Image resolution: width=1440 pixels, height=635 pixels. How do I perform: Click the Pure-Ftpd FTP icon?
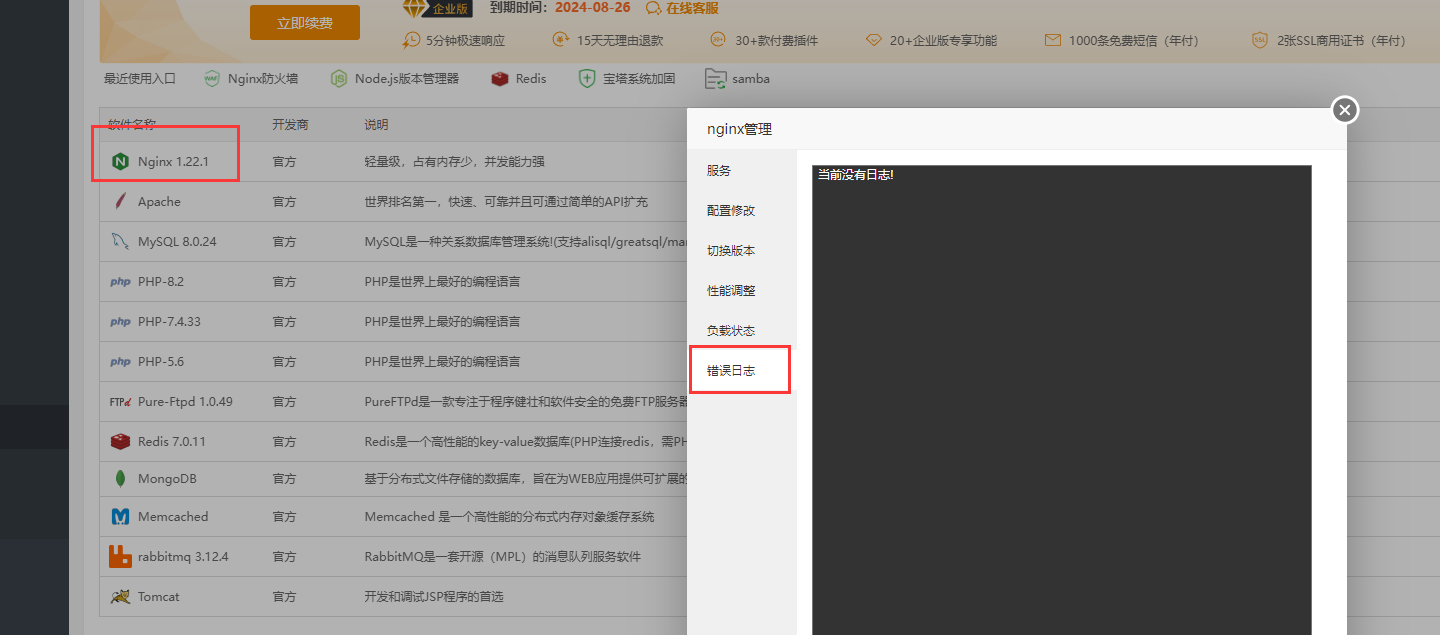point(120,402)
